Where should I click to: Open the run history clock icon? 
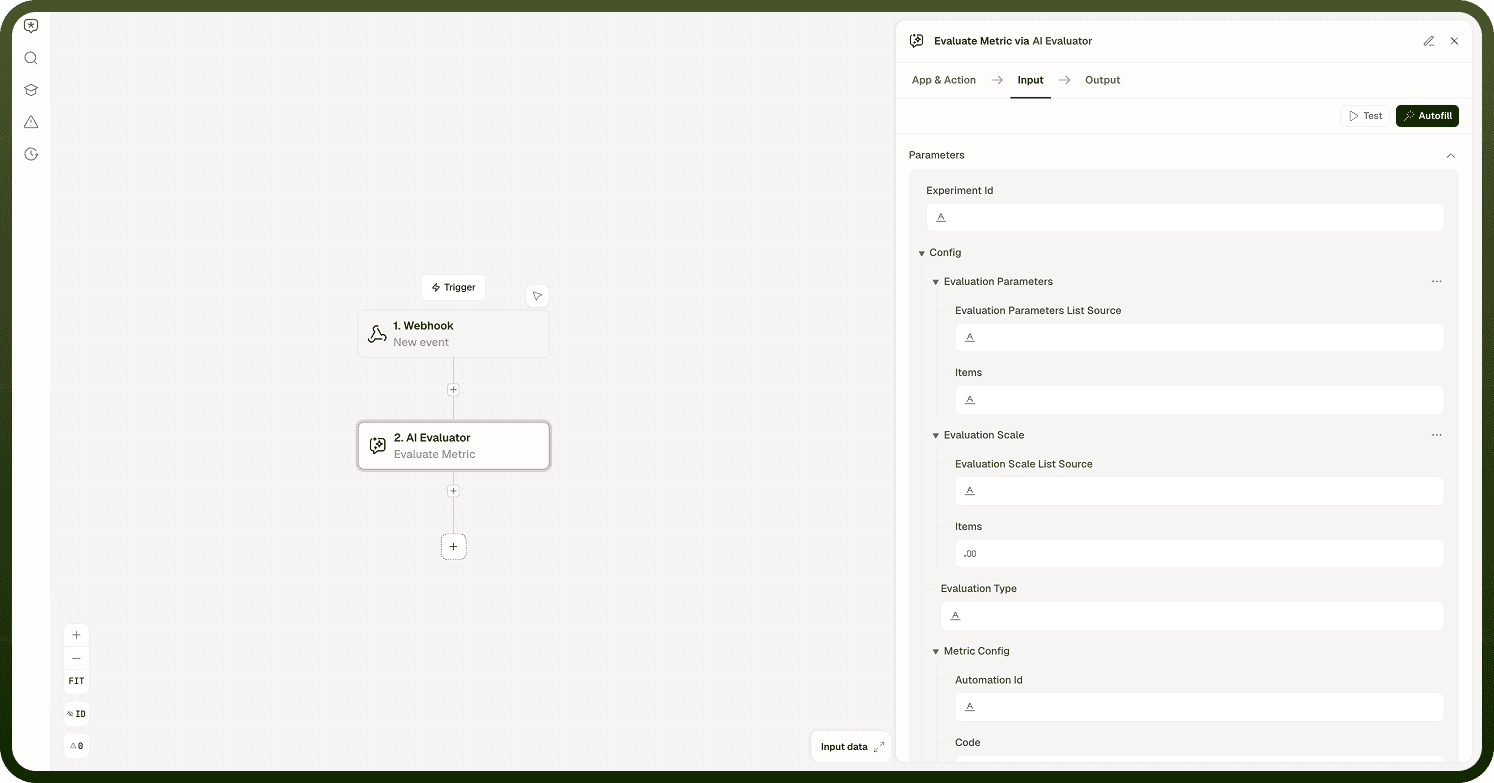(31, 154)
